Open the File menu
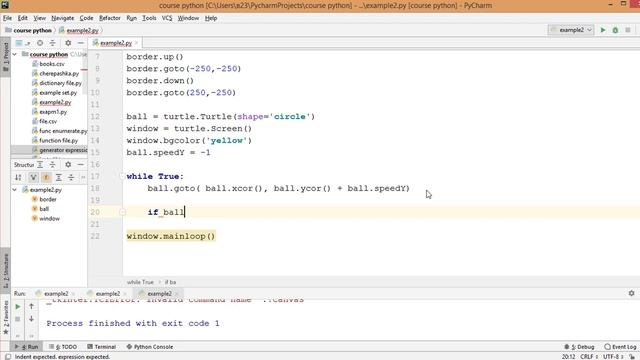Viewport: 640px width, 360px height. 7,18
